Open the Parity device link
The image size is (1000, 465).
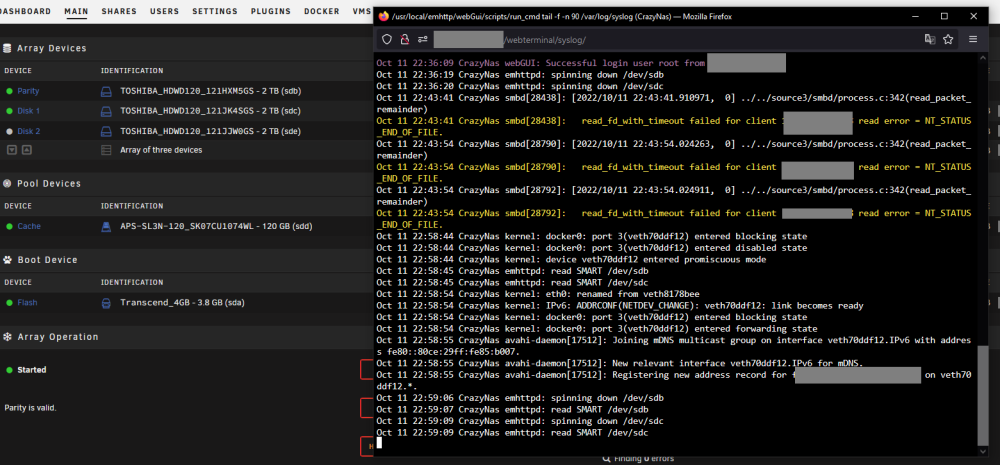click(x=28, y=91)
